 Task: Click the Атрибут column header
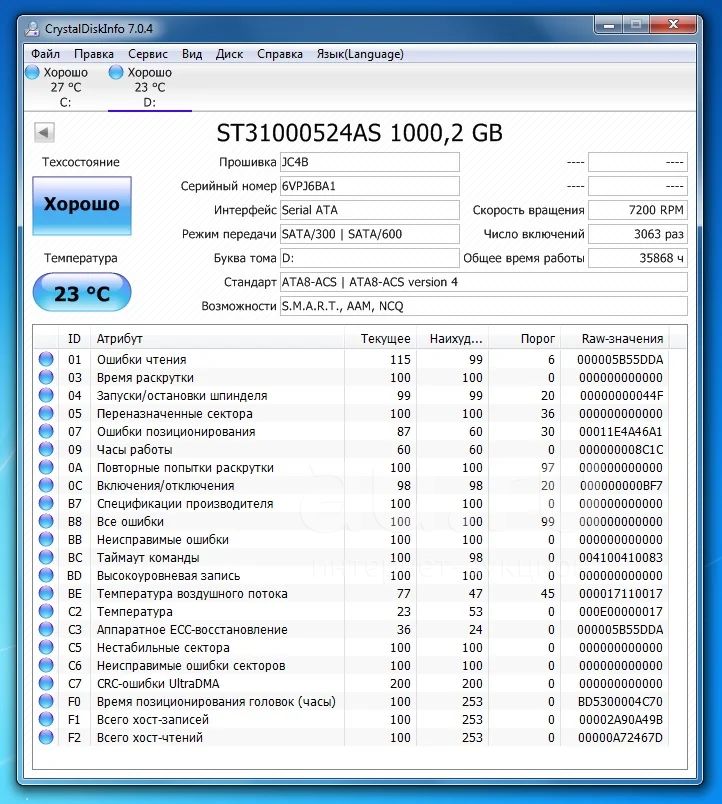point(217,338)
